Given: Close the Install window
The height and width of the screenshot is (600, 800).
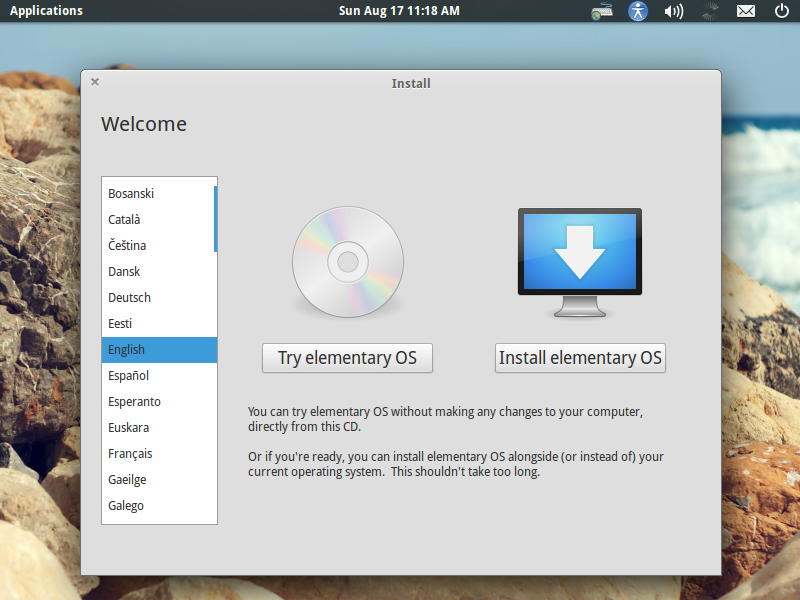Looking at the screenshot, I should pos(95,82).
